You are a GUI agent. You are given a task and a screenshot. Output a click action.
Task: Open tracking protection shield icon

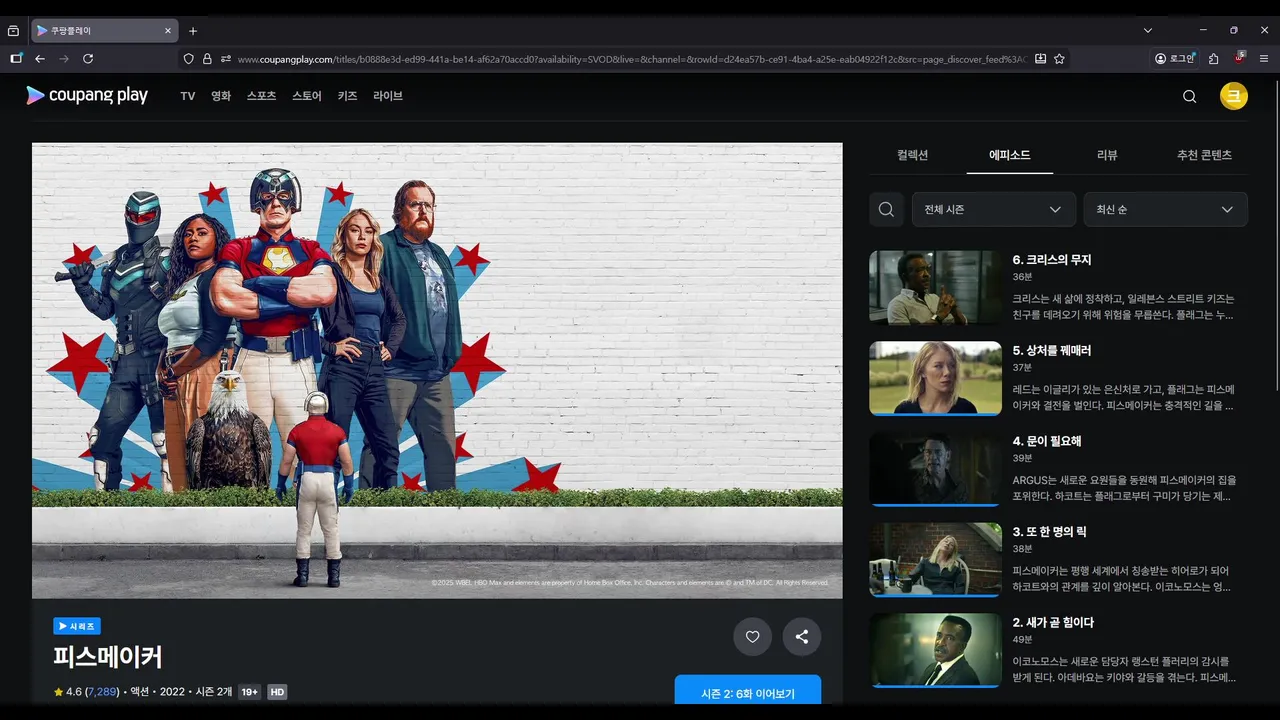188,59
